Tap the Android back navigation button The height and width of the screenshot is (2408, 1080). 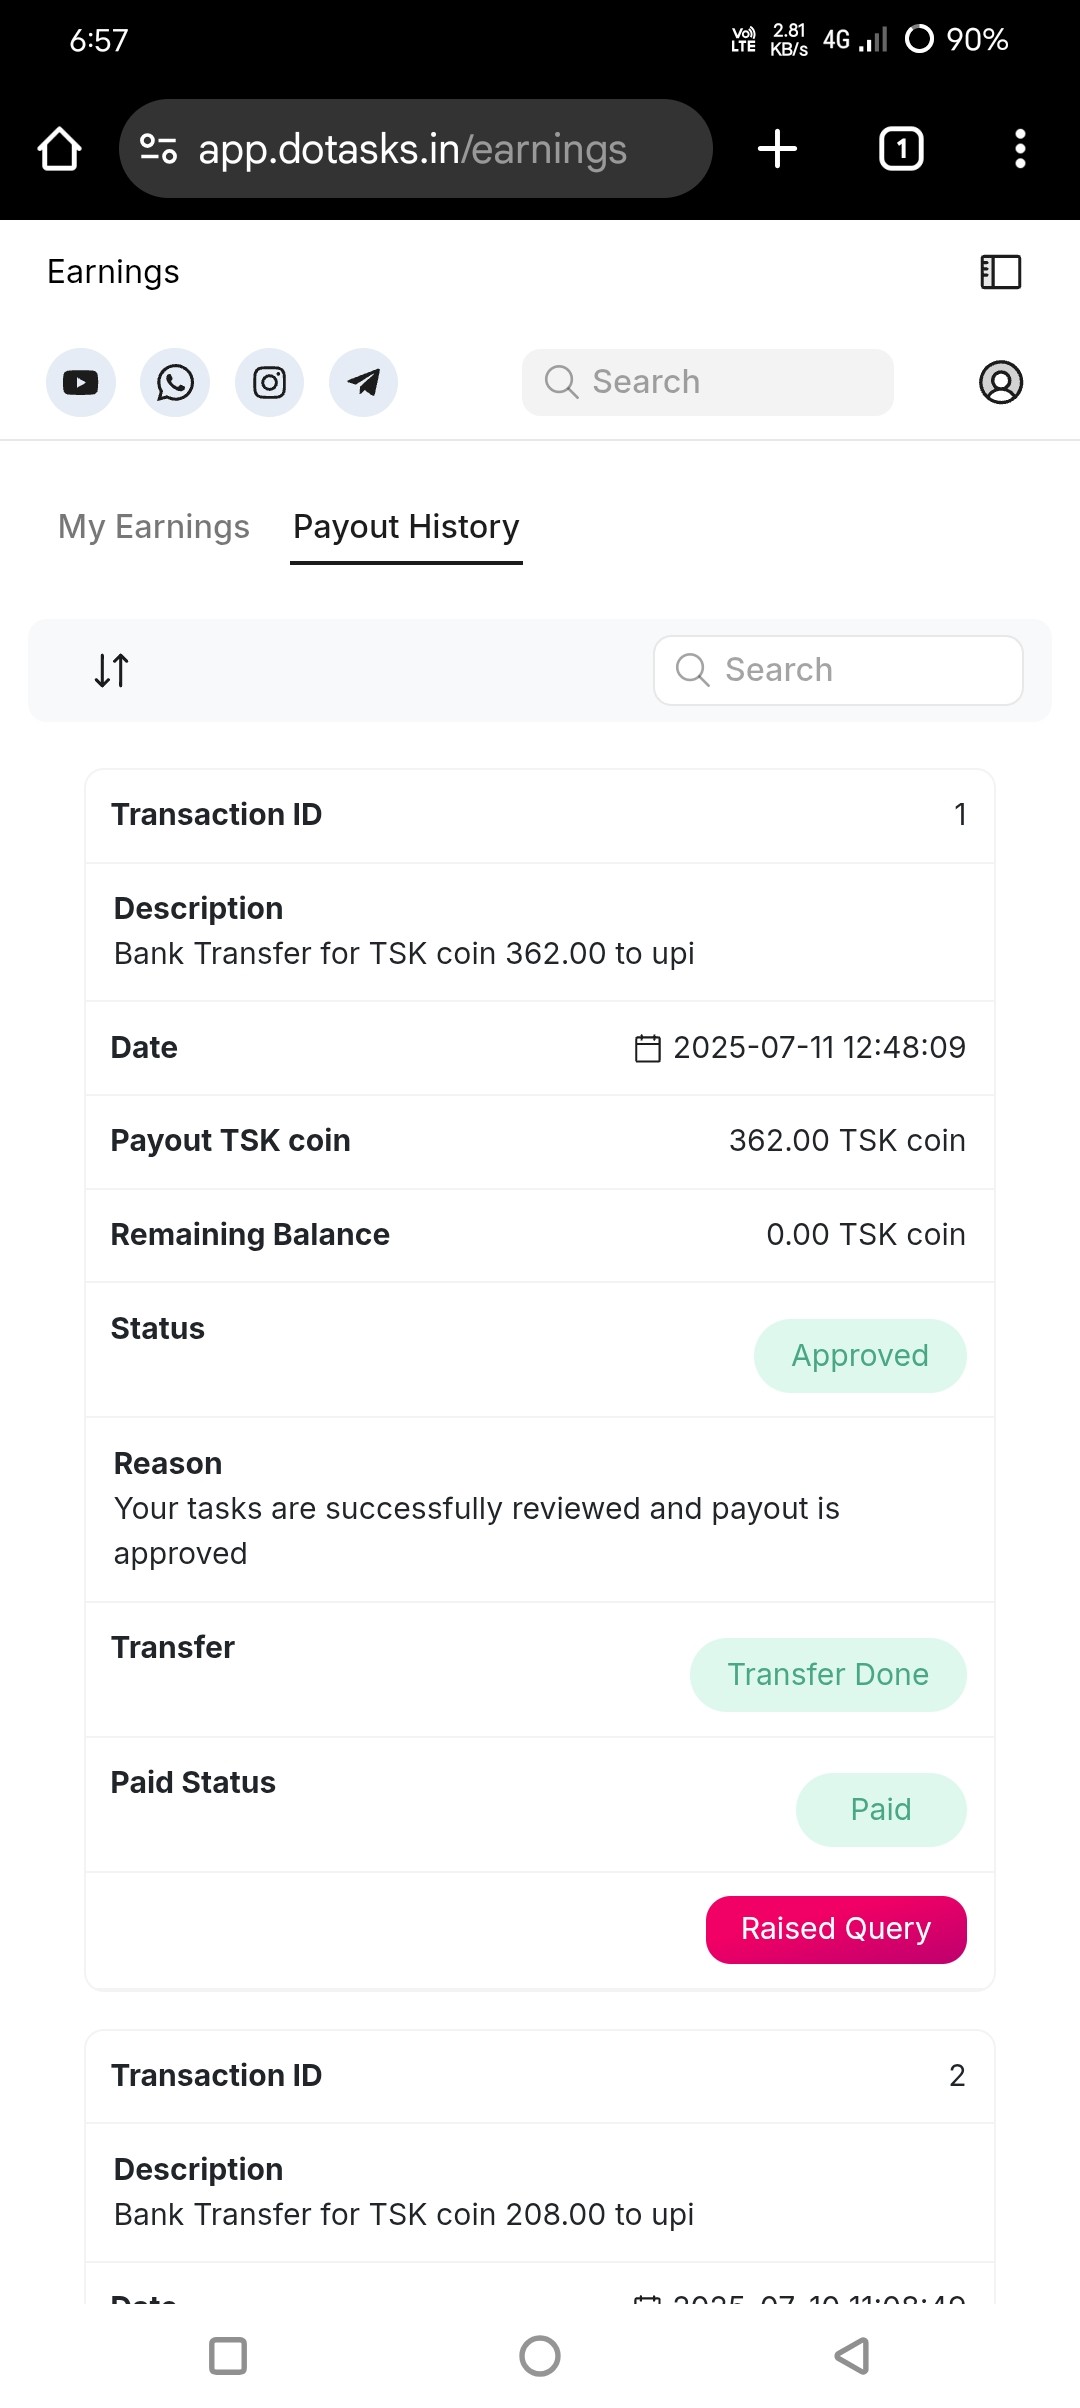[852, 2355]
